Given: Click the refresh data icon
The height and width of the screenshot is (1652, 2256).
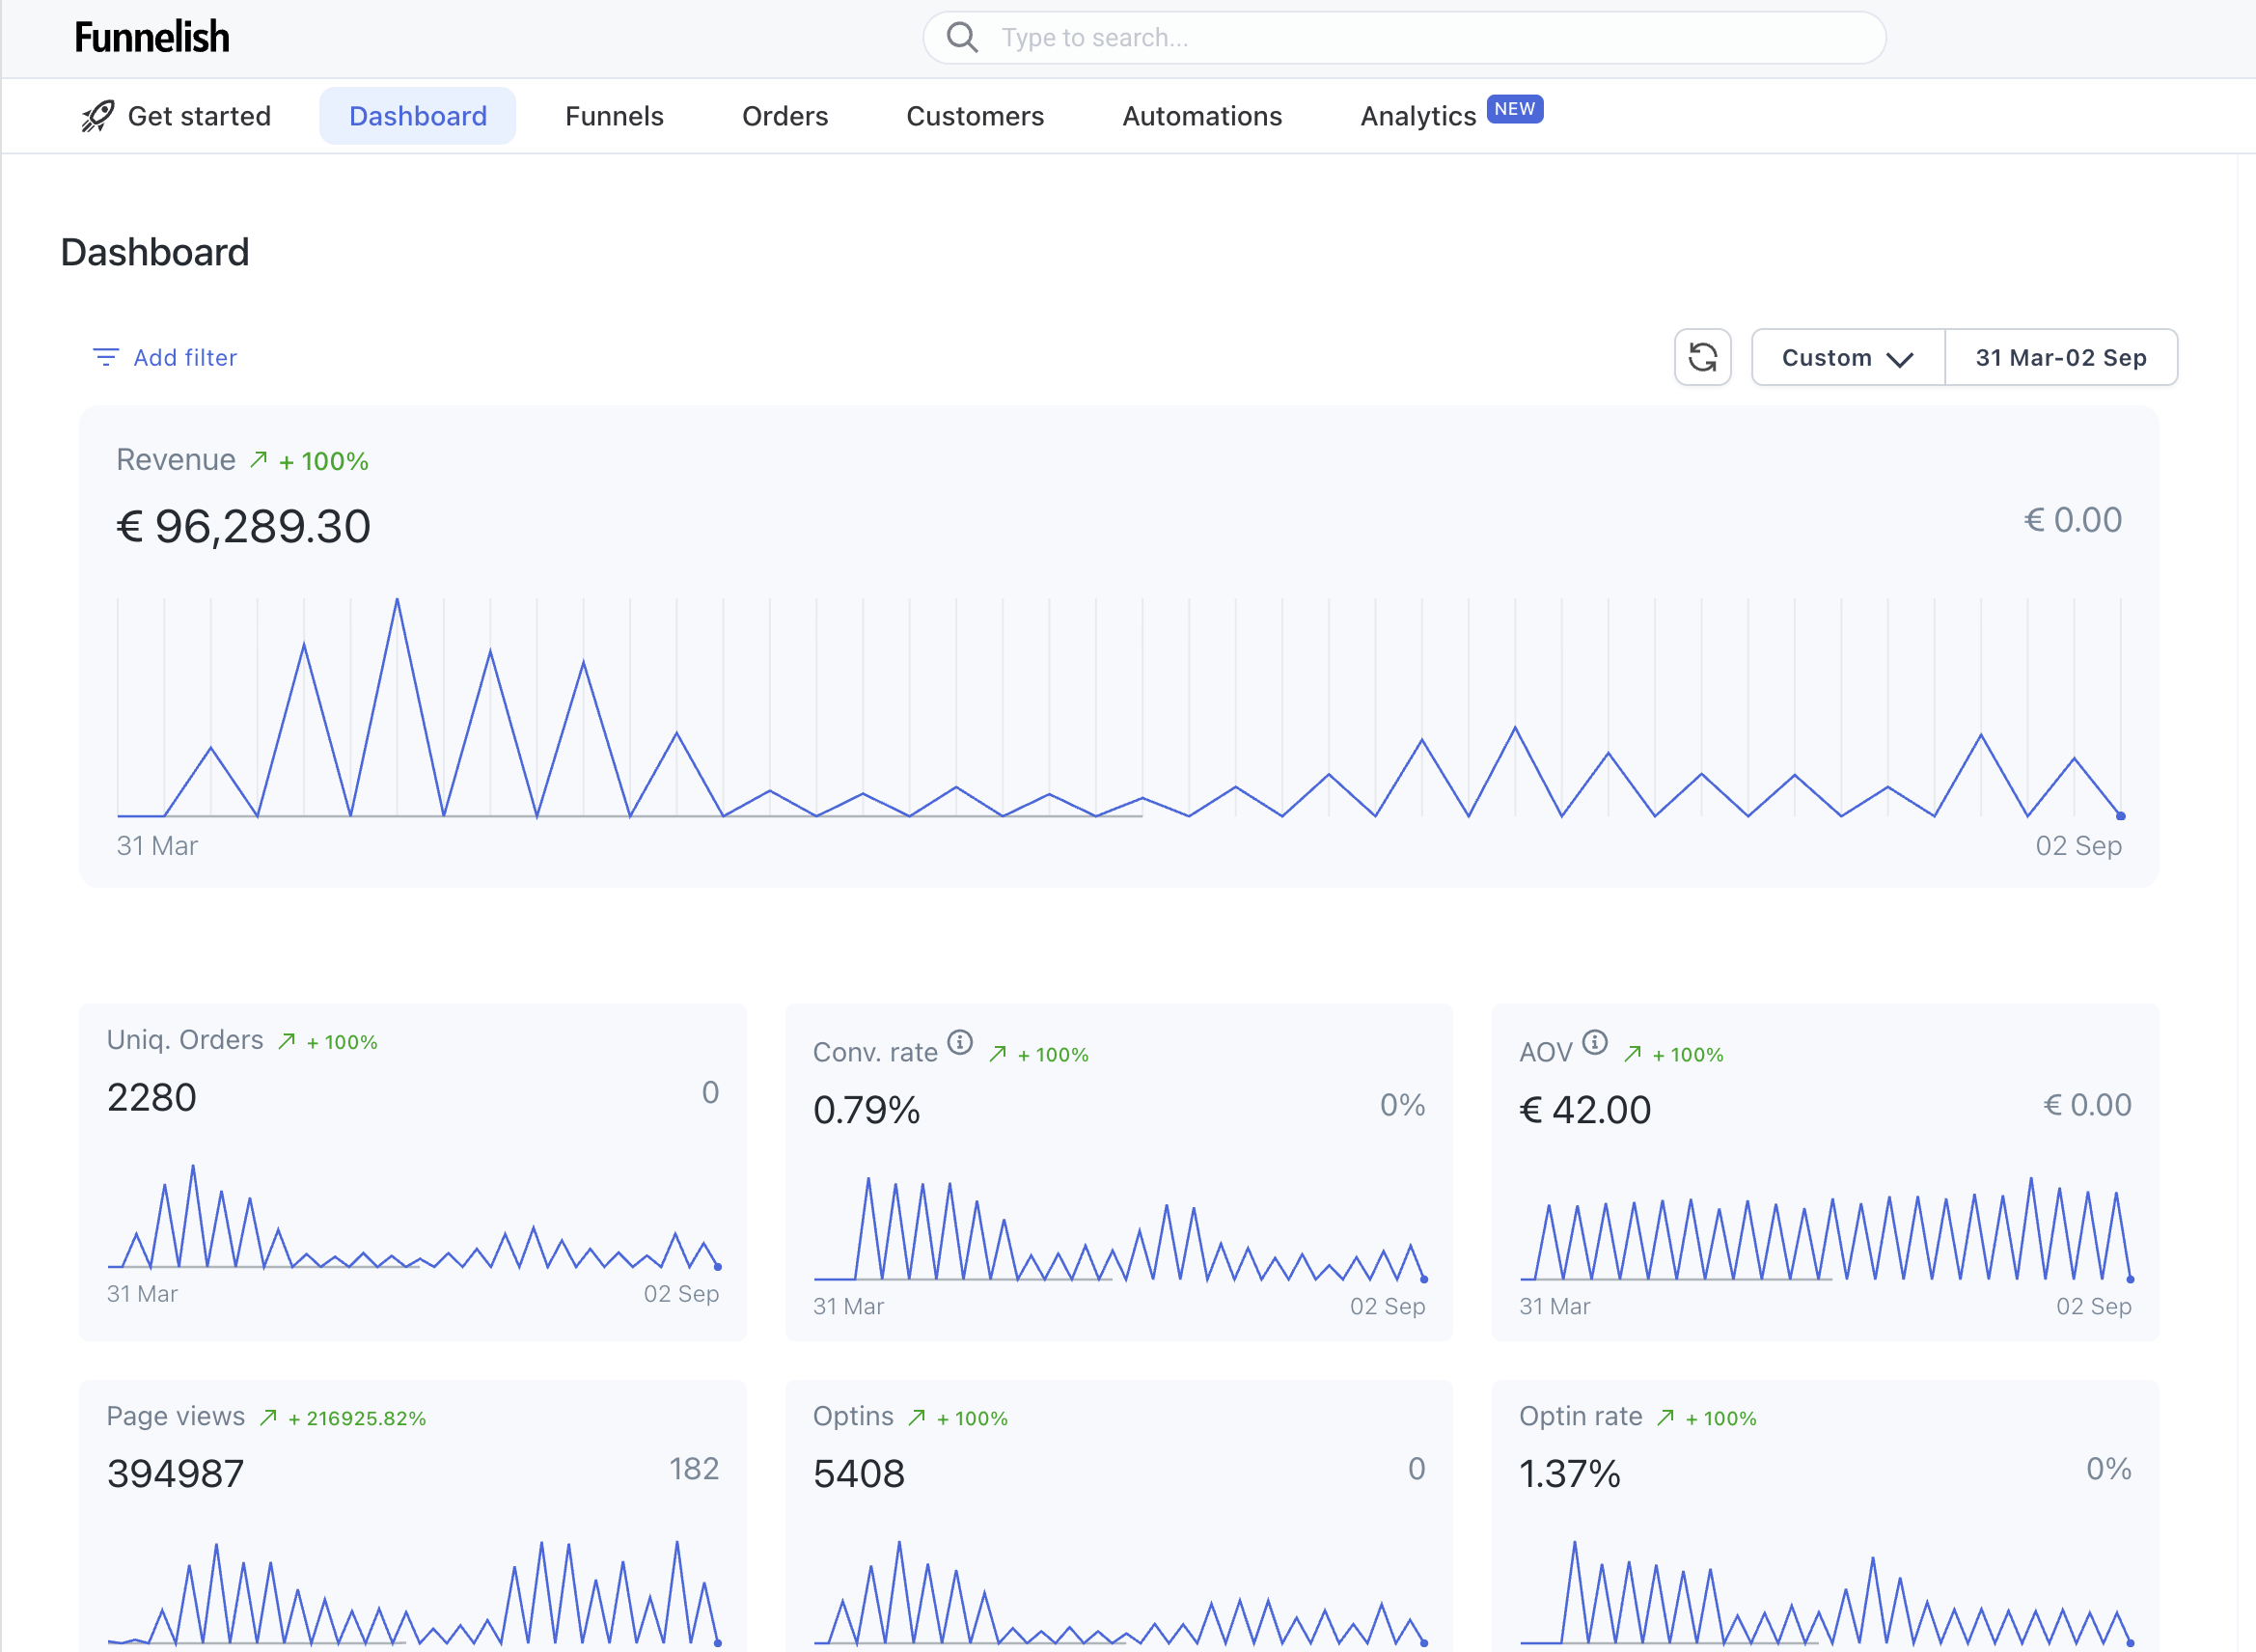Looking at the screenshot, I should [1702, 357].
